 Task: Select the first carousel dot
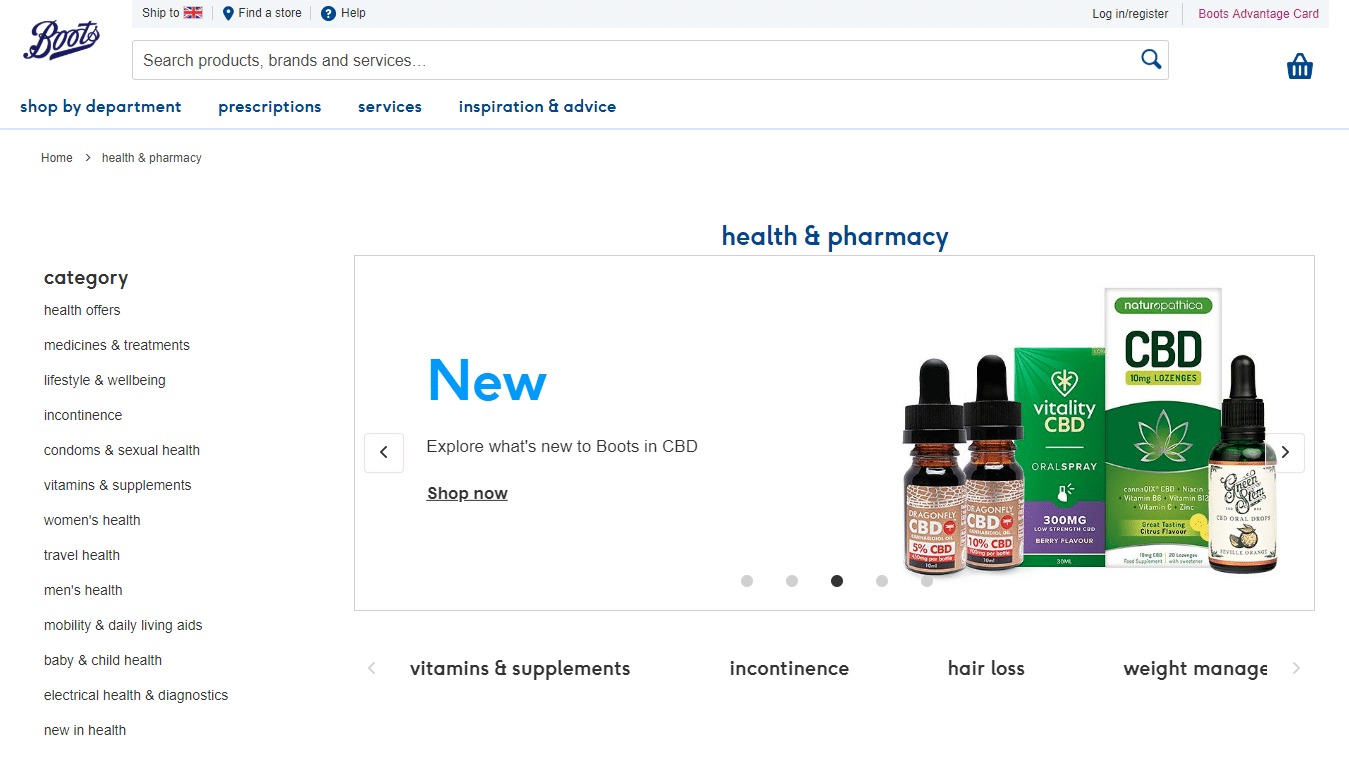coord(747,581)
